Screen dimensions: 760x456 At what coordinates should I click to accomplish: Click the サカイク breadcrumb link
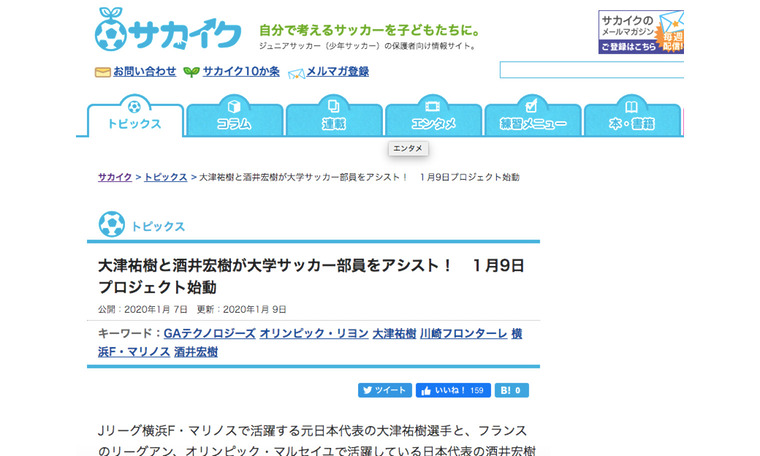point(114,177)
